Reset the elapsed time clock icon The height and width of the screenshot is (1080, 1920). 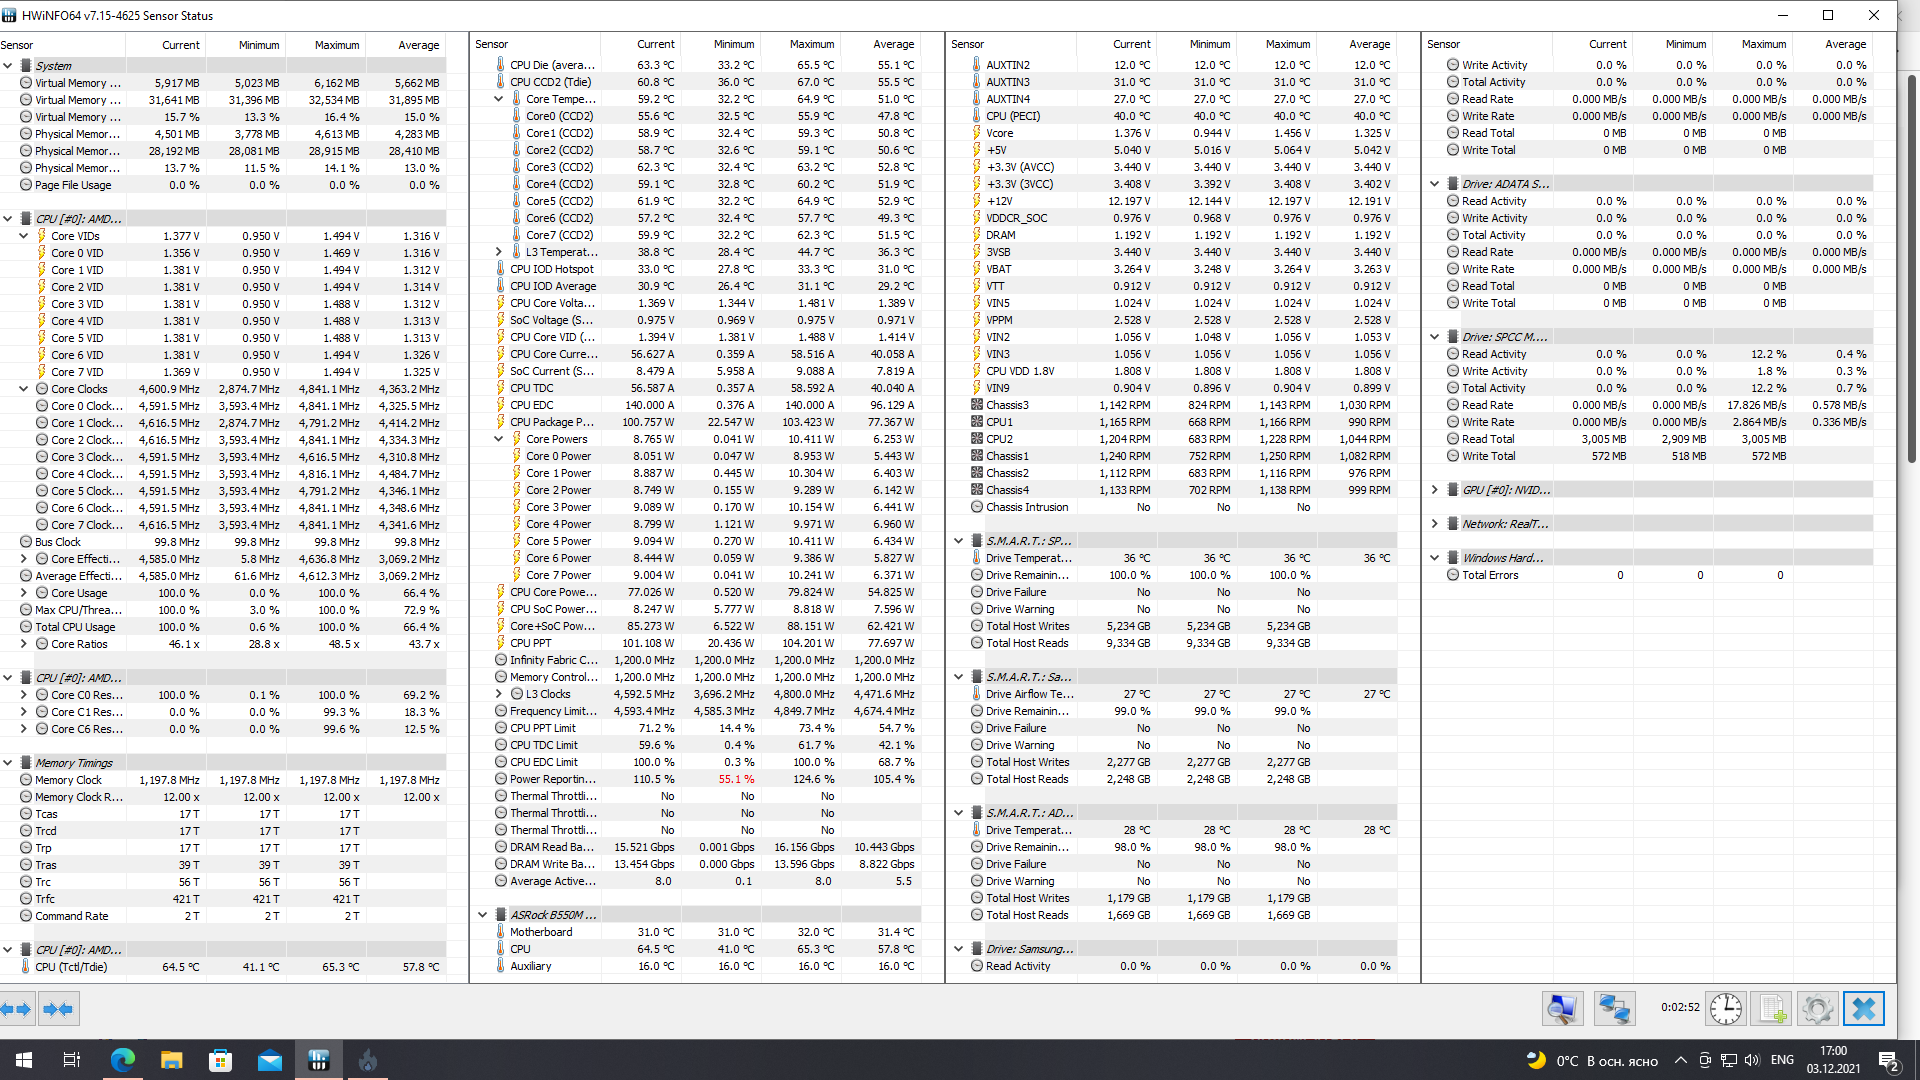pyautogui.click(x=1725, y=1009)
